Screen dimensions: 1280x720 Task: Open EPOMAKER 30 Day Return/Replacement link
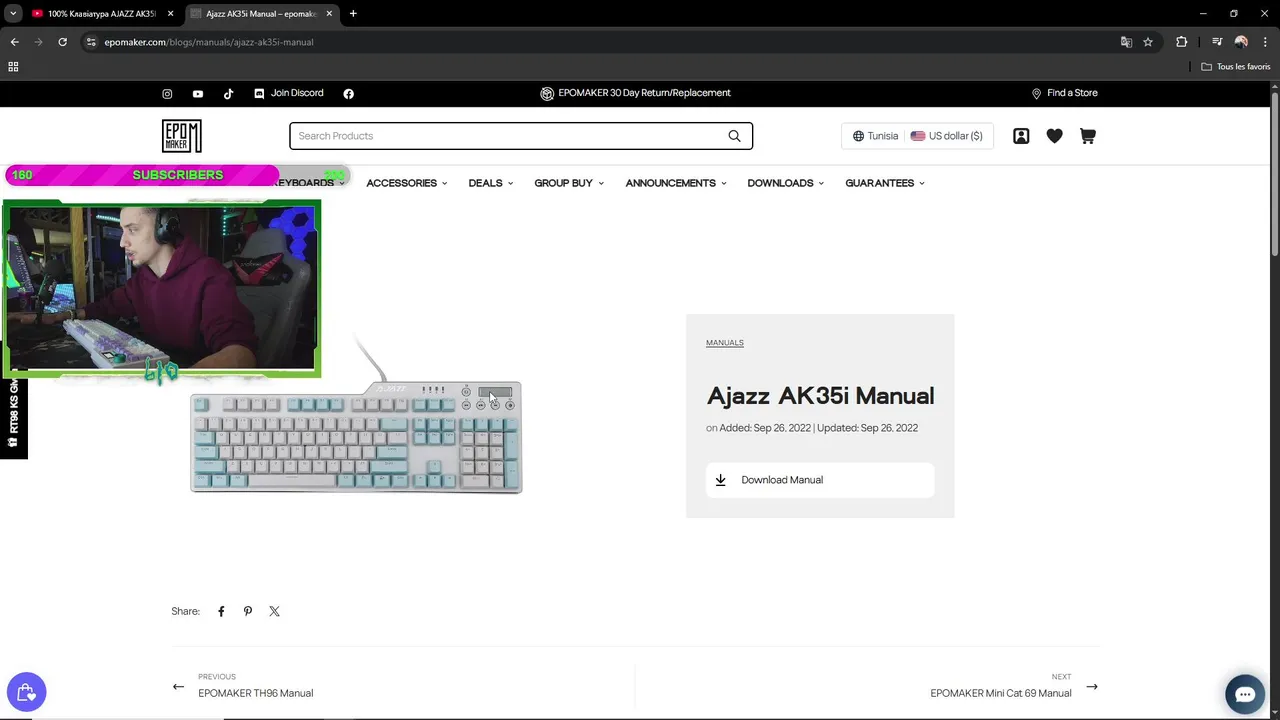tap(636, 93)
